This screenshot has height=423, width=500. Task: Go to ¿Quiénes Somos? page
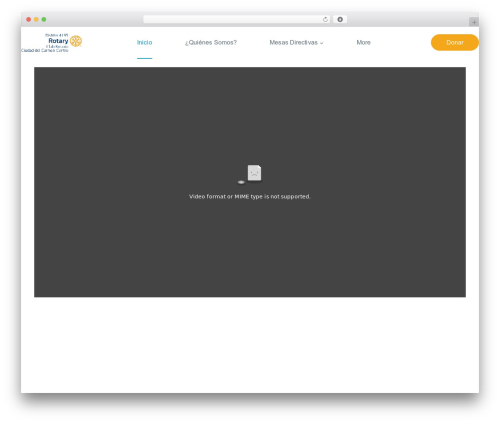click(x=211, y=42)
